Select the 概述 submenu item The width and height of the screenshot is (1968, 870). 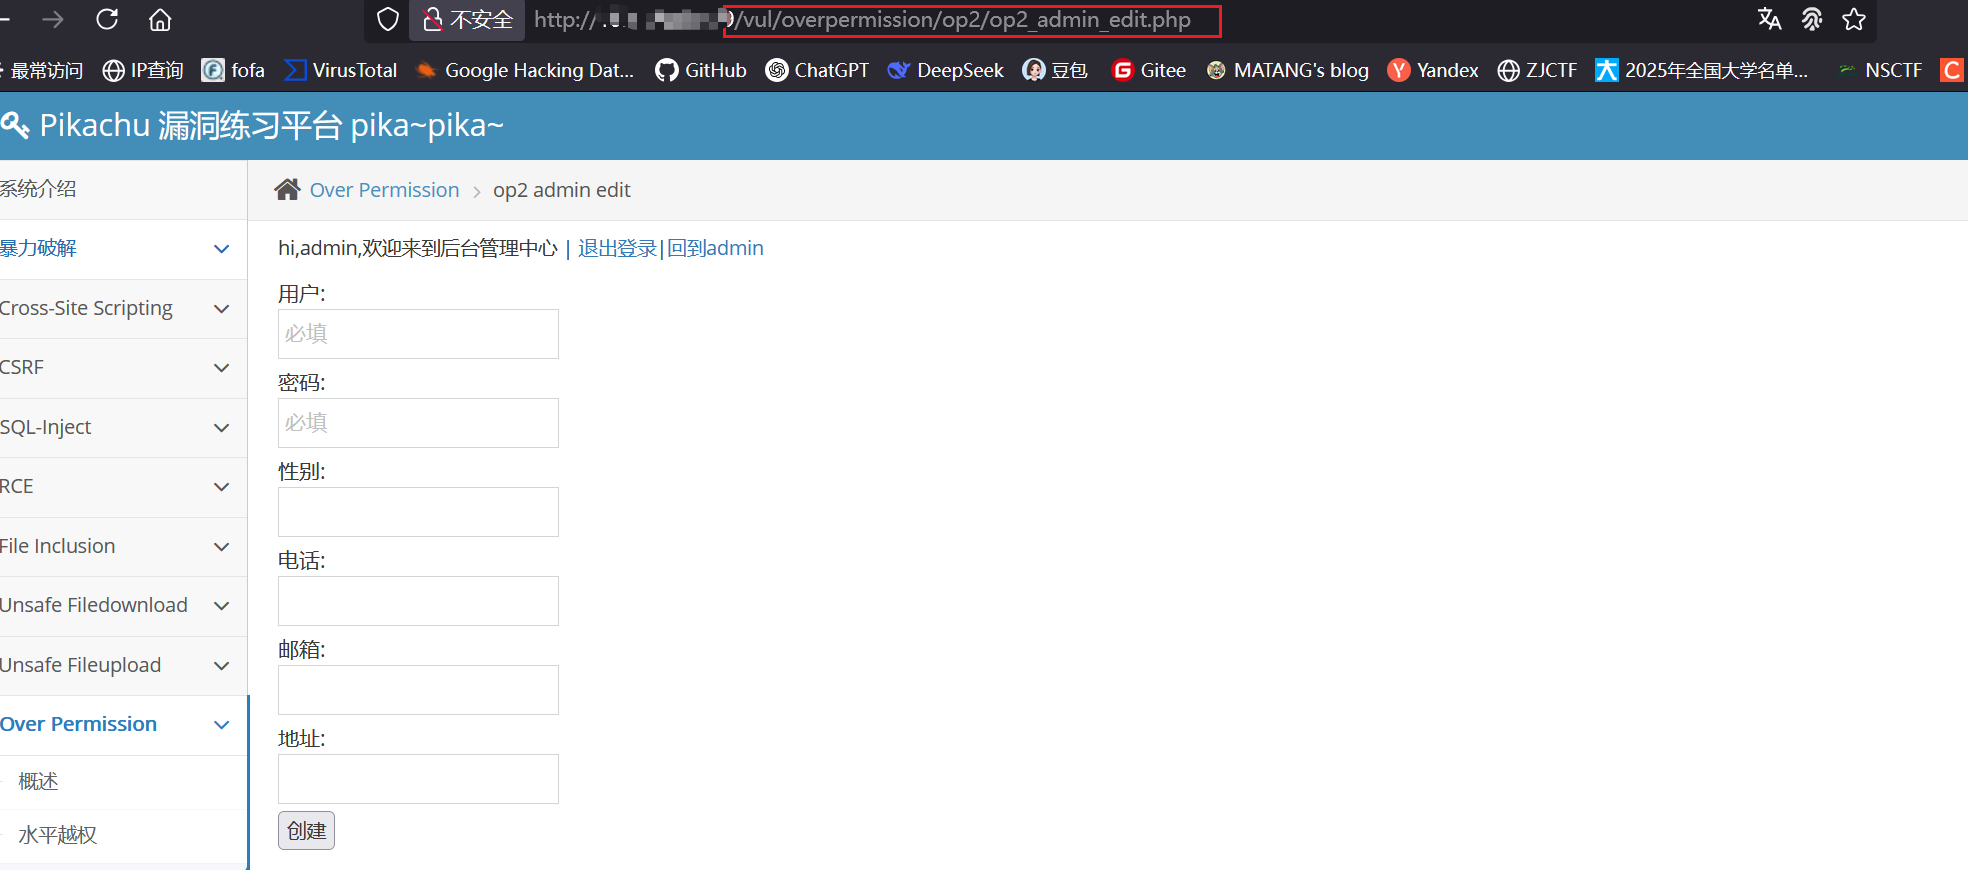[39, 781]
